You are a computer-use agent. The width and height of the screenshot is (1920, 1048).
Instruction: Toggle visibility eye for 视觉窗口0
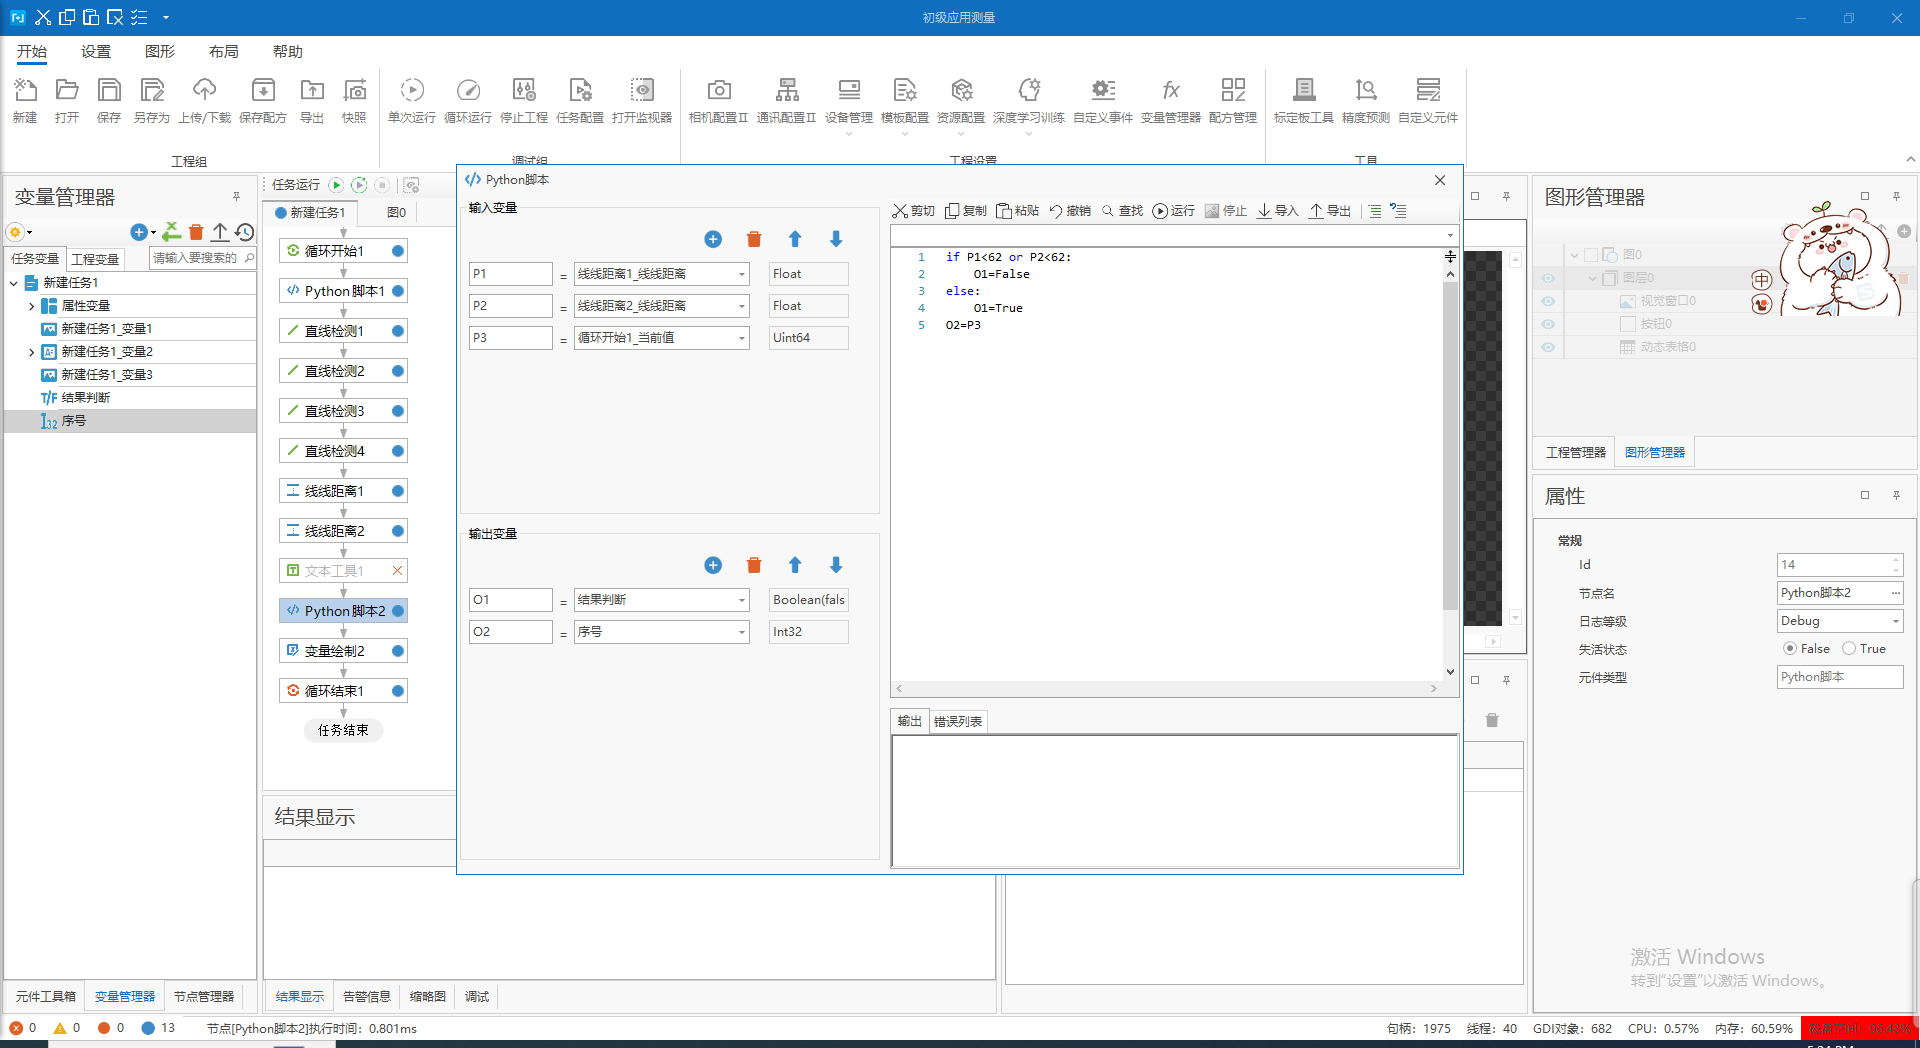(1548, 301)
